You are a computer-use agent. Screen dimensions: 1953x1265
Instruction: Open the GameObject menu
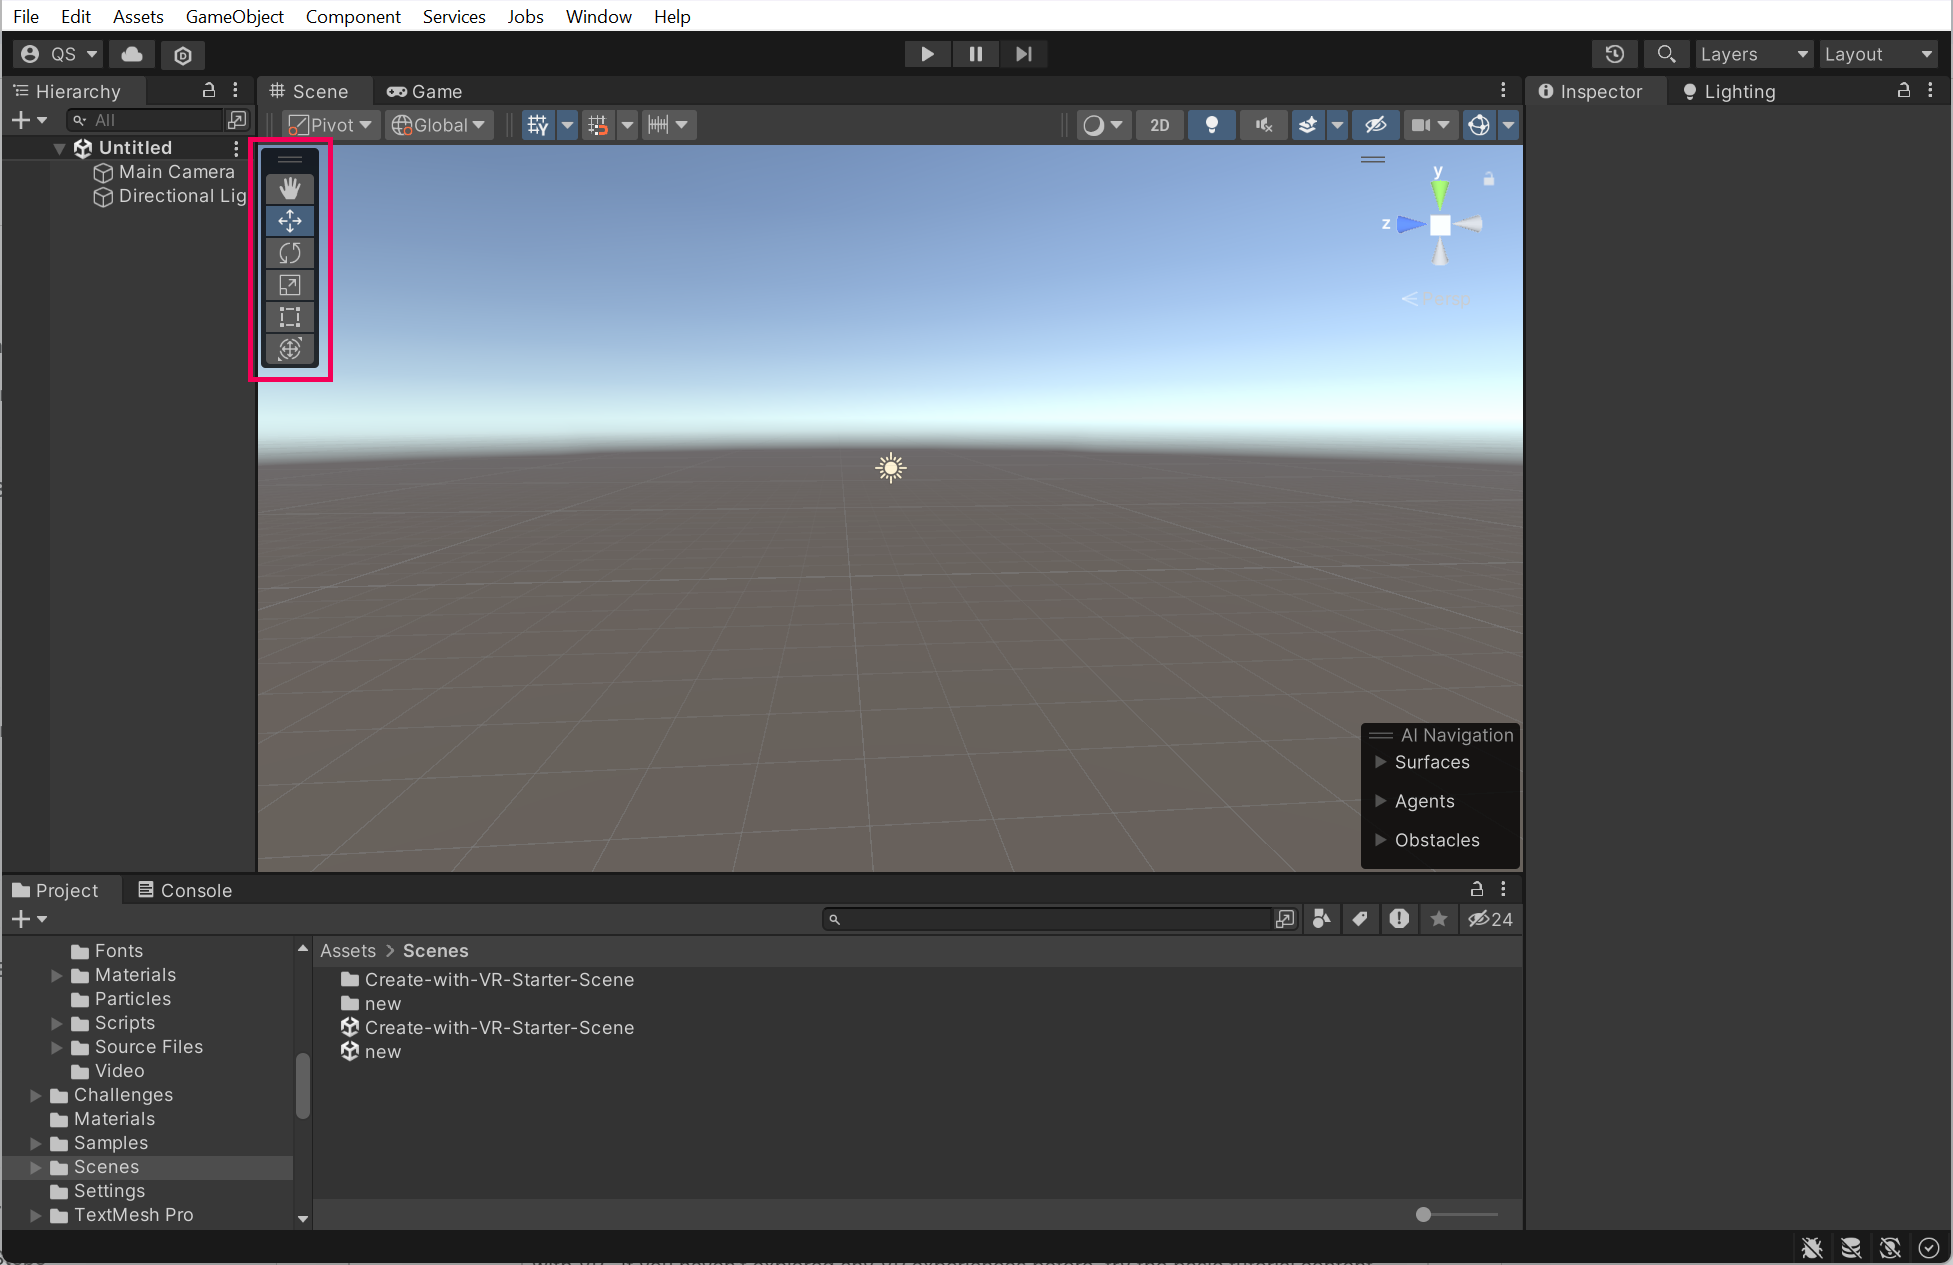(x=234, y=16)
